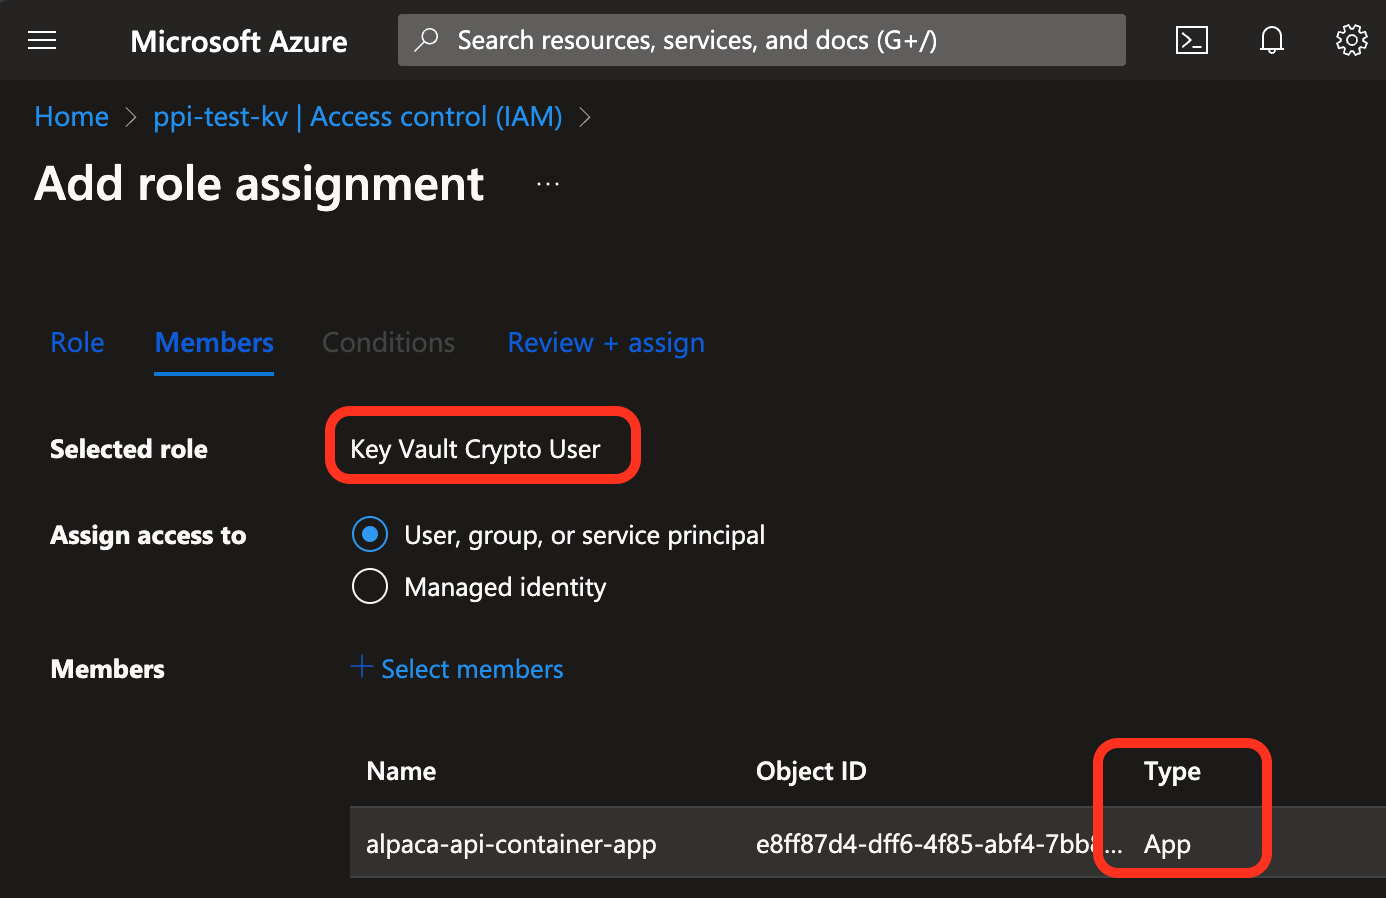Open ppi-test-kv Access control (IAM) breadcrumb
Screen dimensions: 1386x898
(x=357, y=117)
